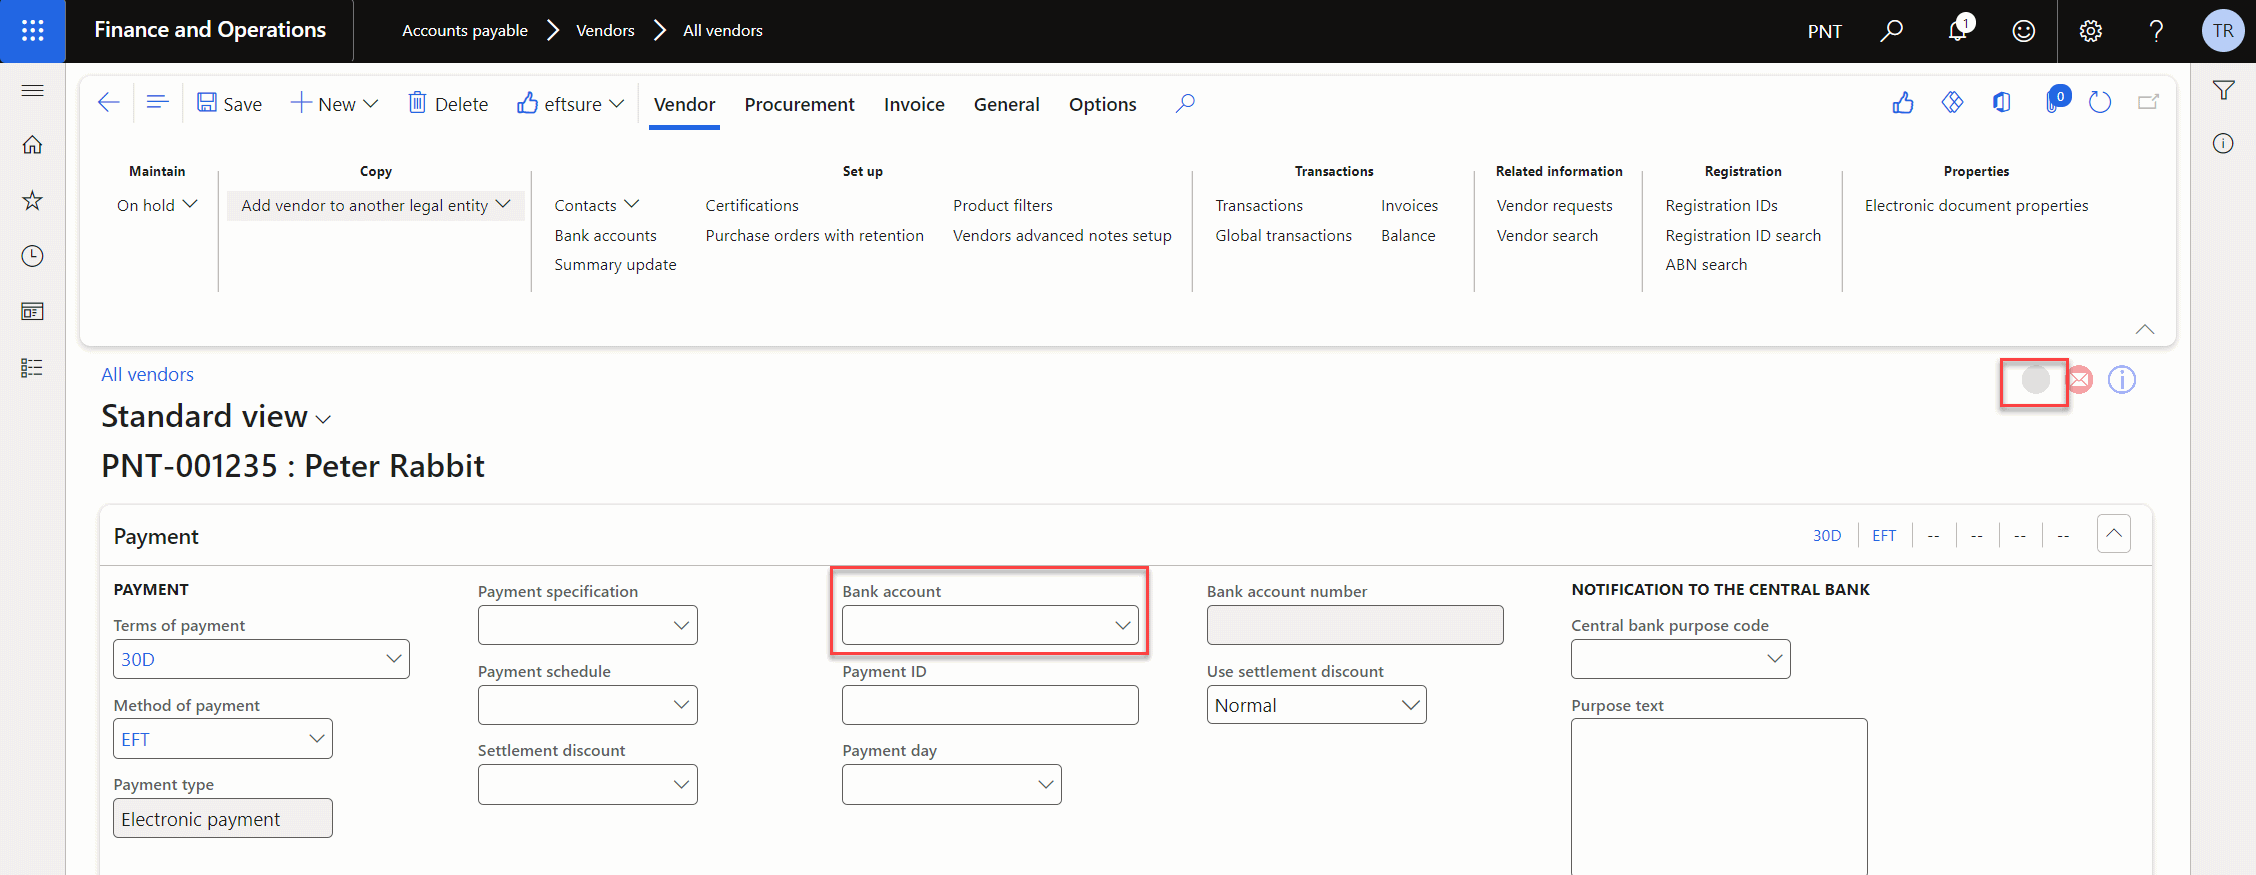Image resolution: width=2256 pixels, height=875 pixels.
Task: Click Accounts payable in breadcrumb
Action: click(x=465, y=31)
